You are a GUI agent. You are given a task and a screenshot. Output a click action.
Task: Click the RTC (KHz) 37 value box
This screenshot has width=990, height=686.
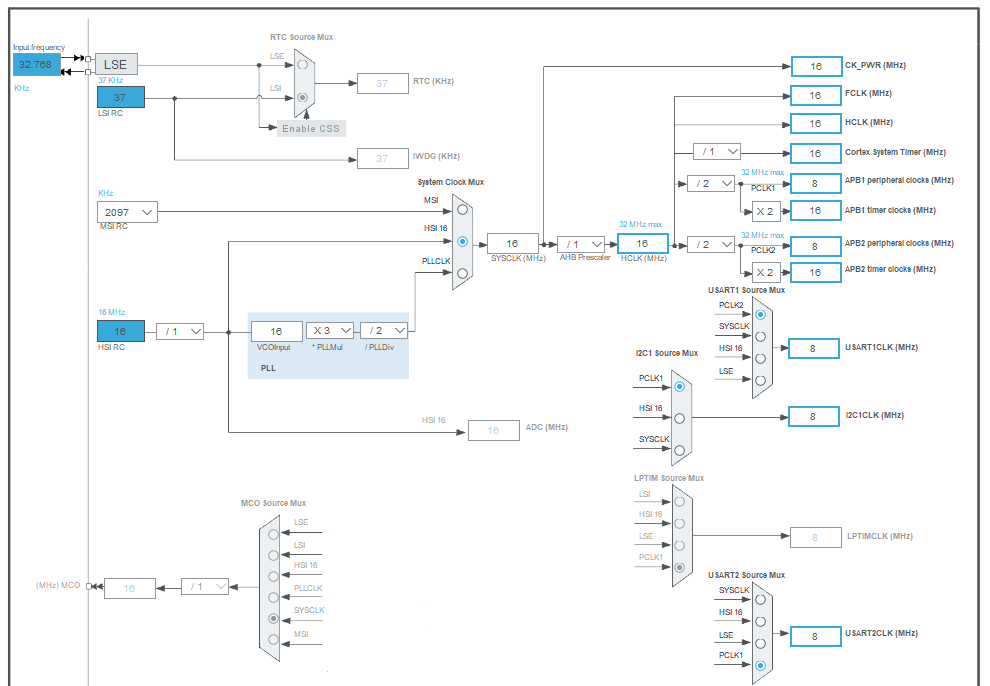coord(383,83)
